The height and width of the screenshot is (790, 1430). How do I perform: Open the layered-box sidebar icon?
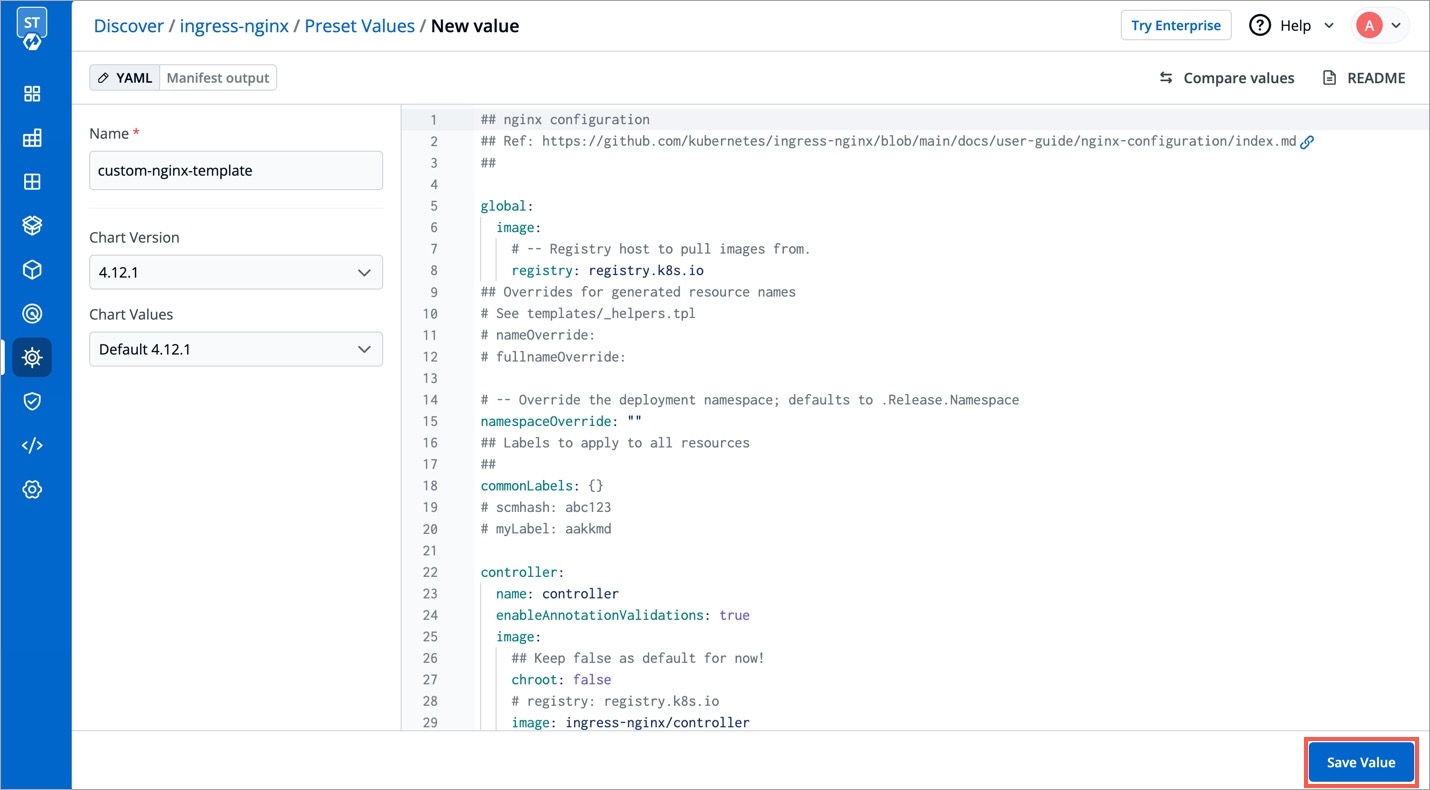[32, 226]
